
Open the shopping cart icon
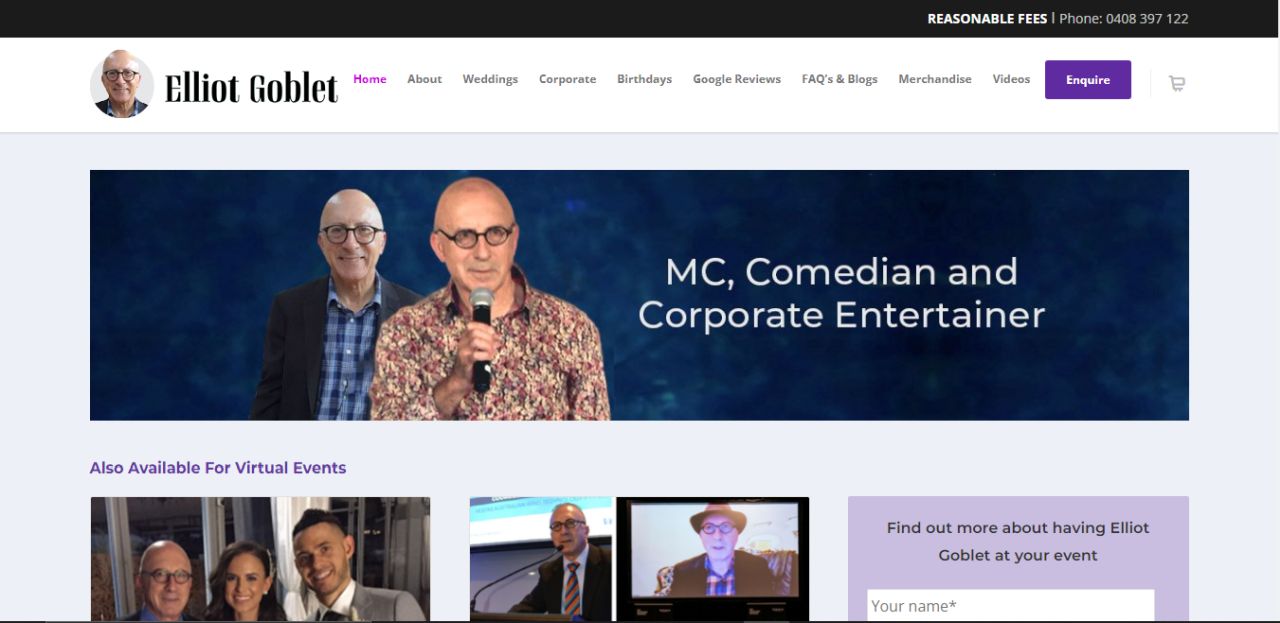coord(1177,84)
